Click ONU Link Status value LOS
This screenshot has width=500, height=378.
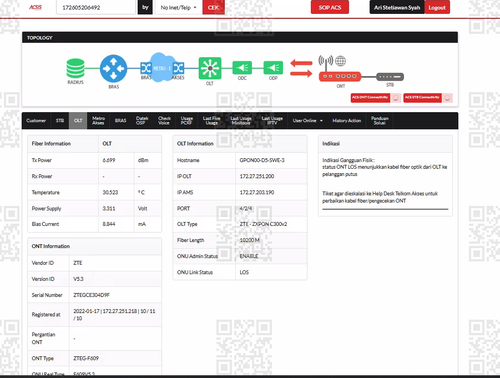pos(244,272)
